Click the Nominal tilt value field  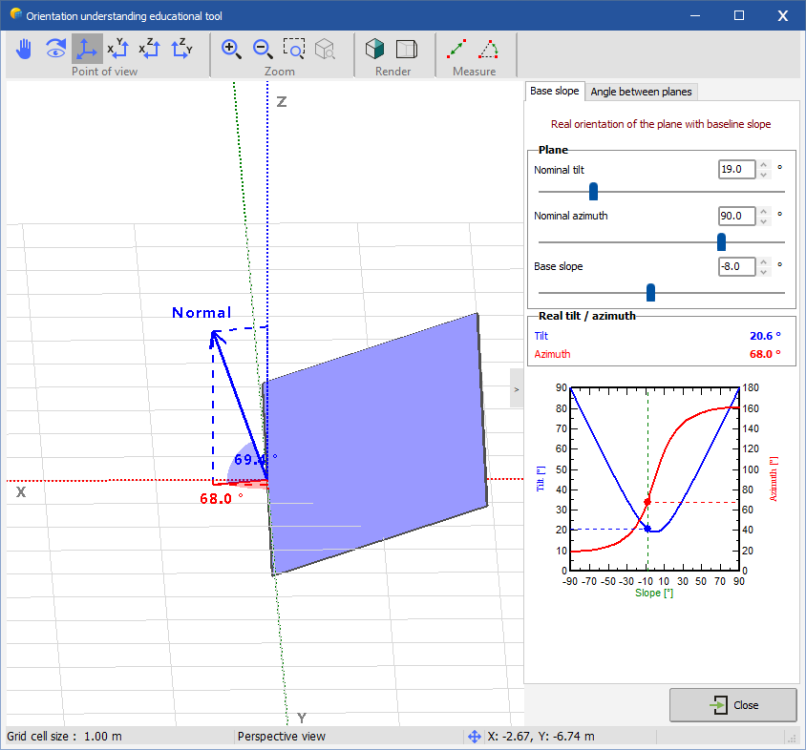pyautogui.click(x=736, y=169)
